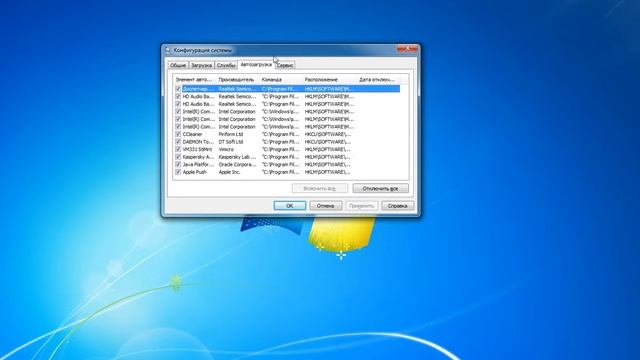Uncheck the Apple Push startup checkbox
The width and height of the screenshot is (640, 360).
(x=178, y=172)
